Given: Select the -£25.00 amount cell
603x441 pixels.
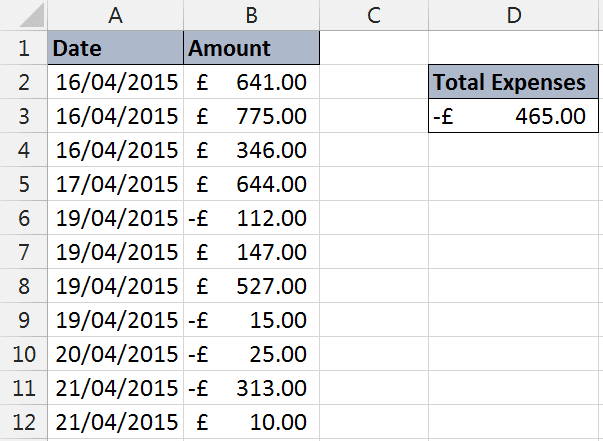Looking at the screenshot, I should 252,353.
